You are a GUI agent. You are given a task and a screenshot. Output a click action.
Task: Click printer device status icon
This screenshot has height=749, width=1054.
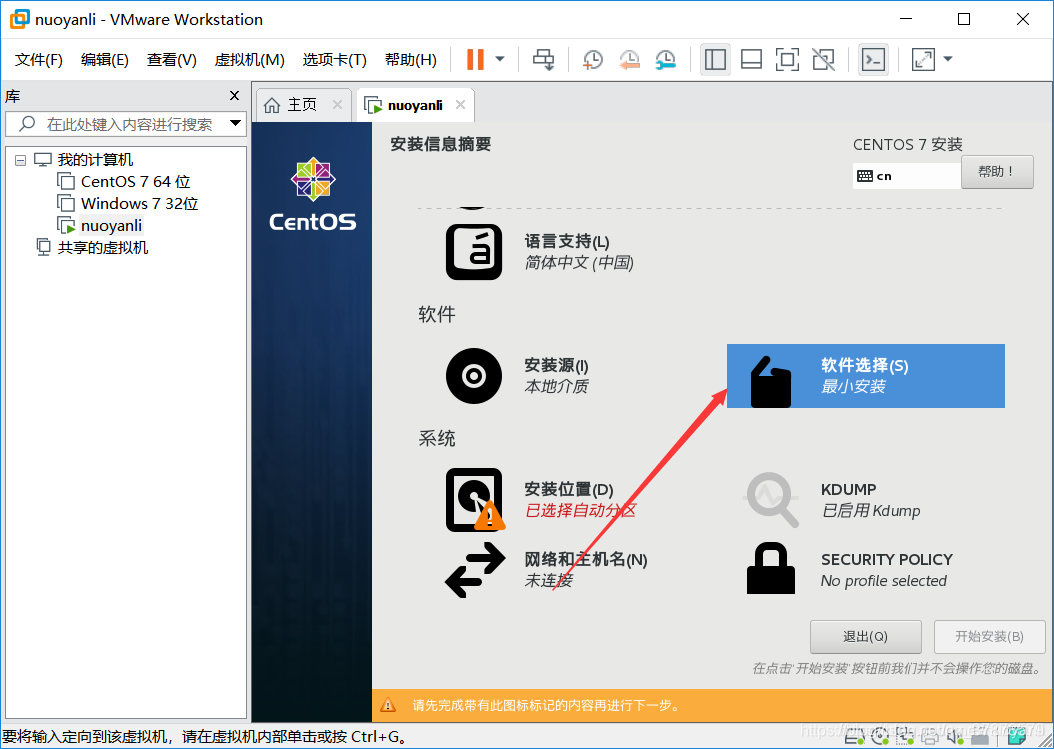point(930,738)
